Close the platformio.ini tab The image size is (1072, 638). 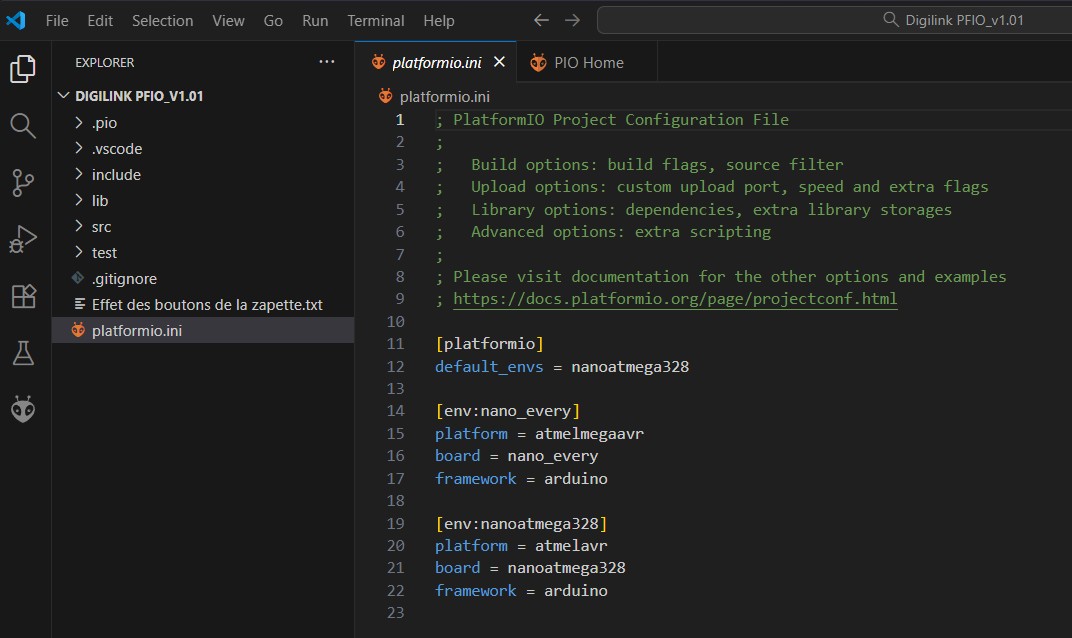click(x=500, y=62)
